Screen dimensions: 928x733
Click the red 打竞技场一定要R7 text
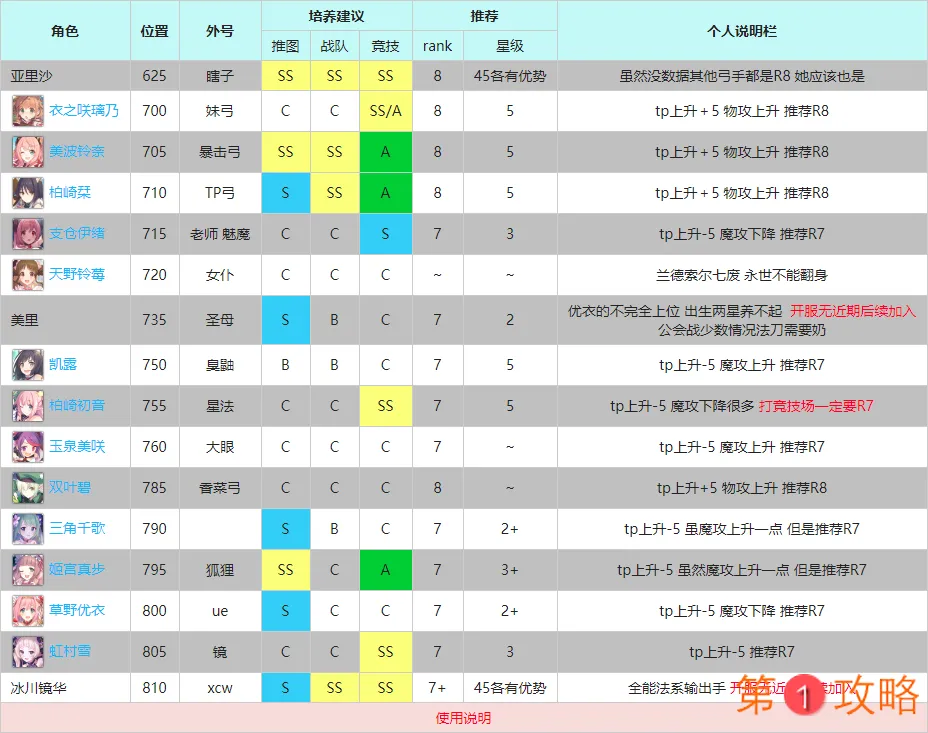tap(816, 406)
